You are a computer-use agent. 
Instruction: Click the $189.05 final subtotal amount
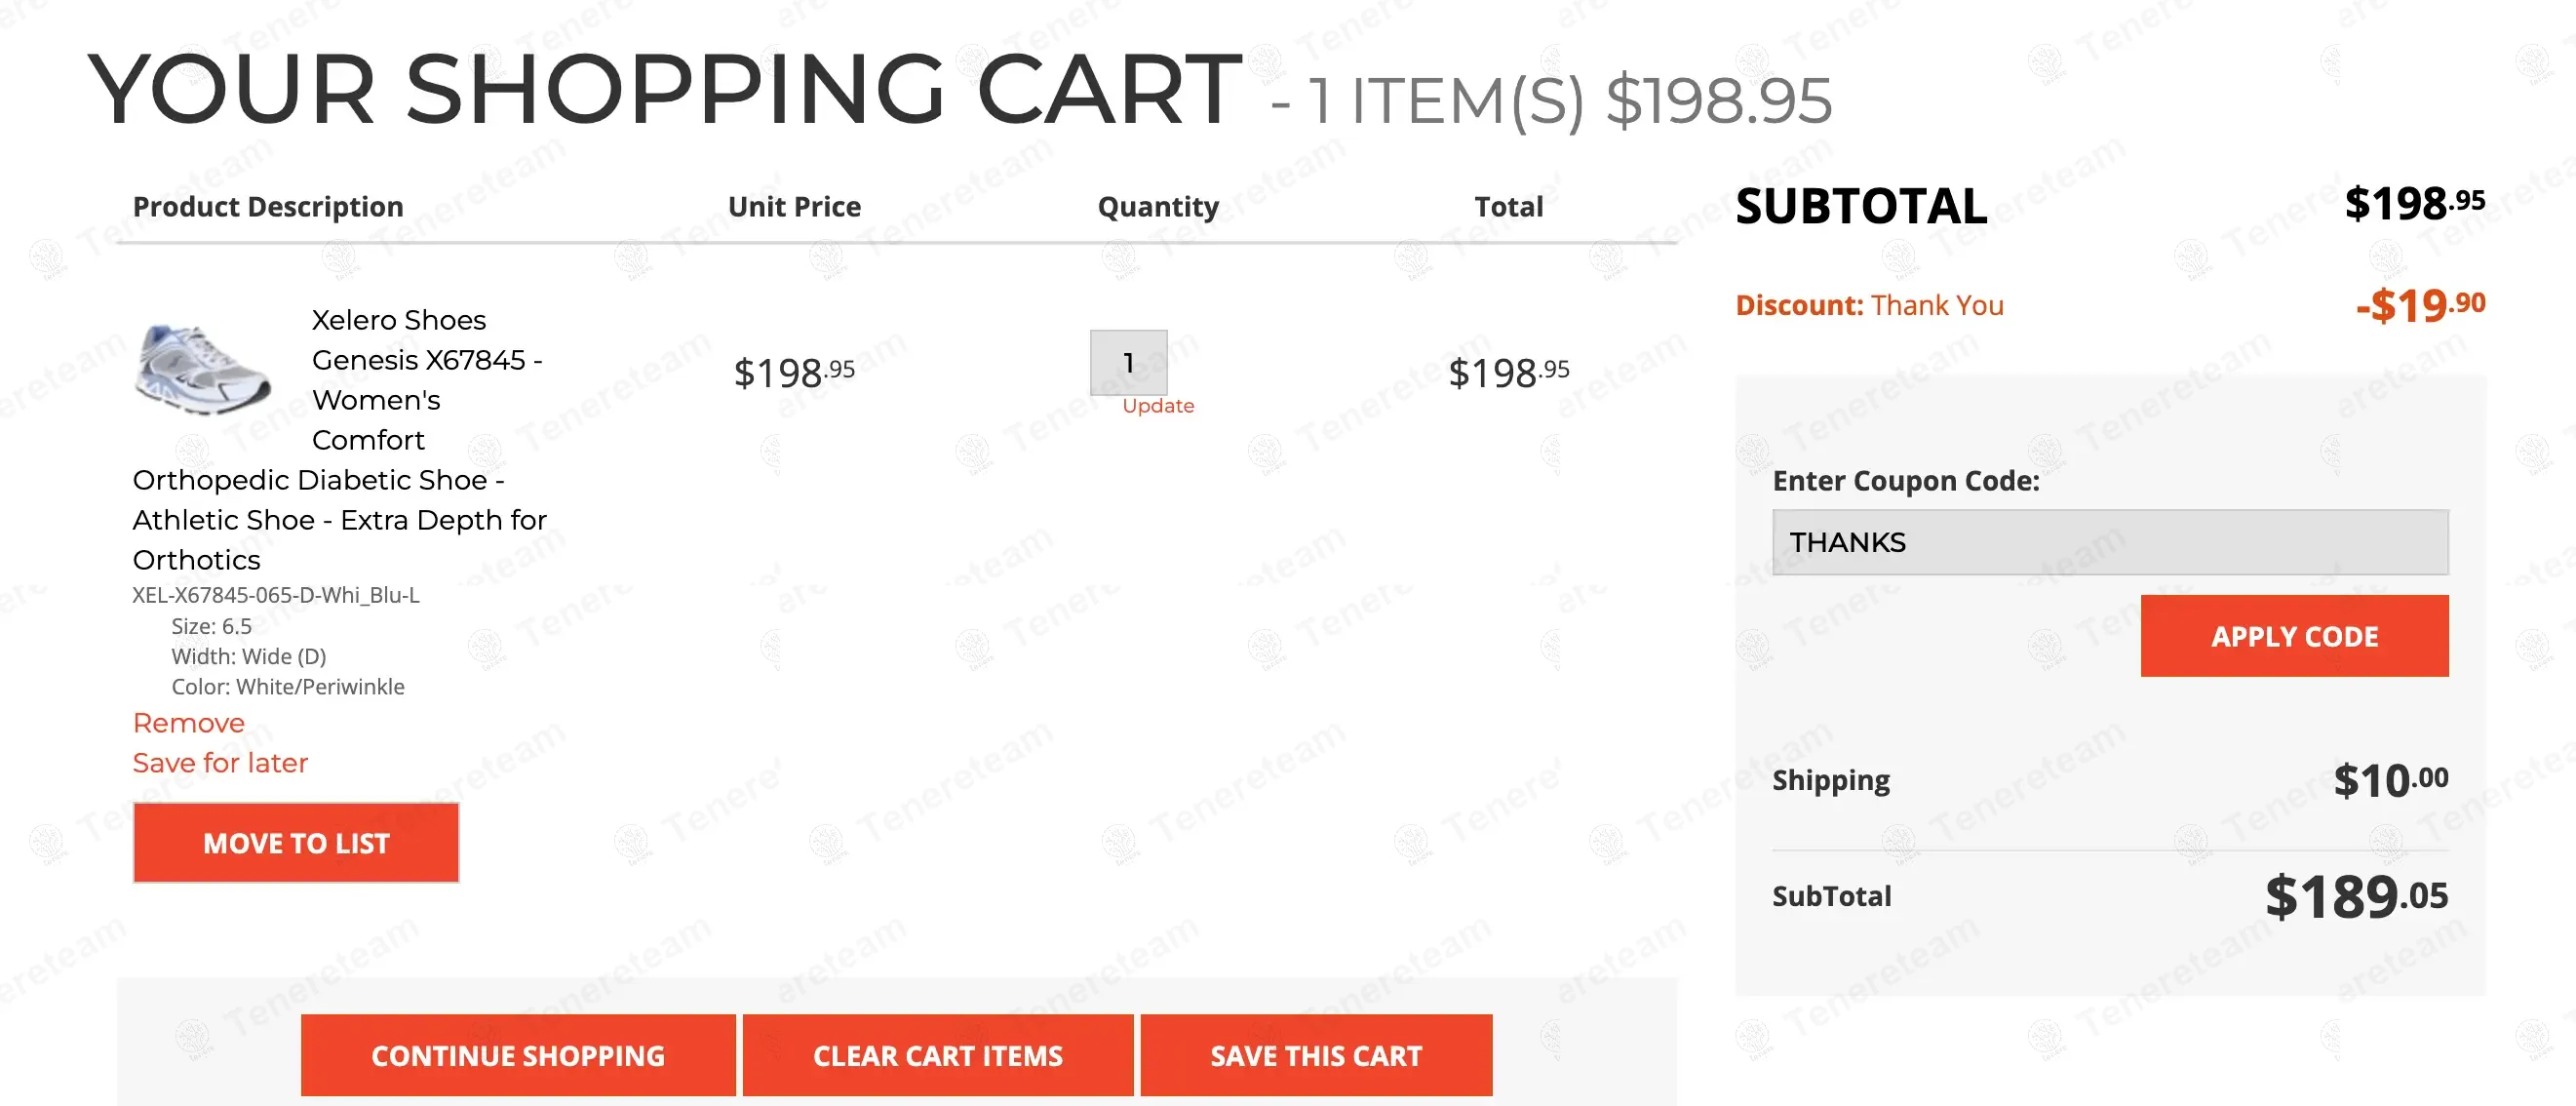[x=2356, y=896]
